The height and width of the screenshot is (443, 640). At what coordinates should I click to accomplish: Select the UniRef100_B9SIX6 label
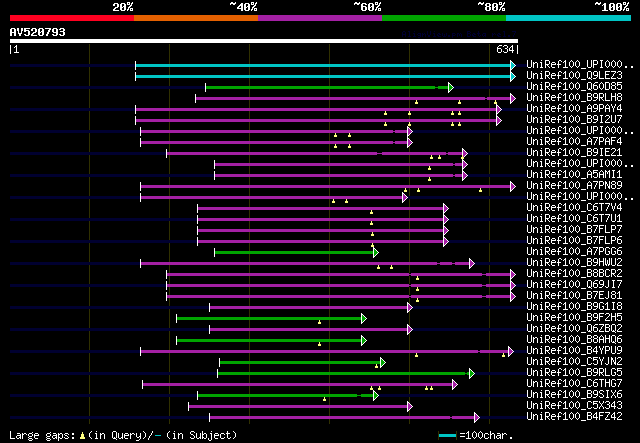574,395
